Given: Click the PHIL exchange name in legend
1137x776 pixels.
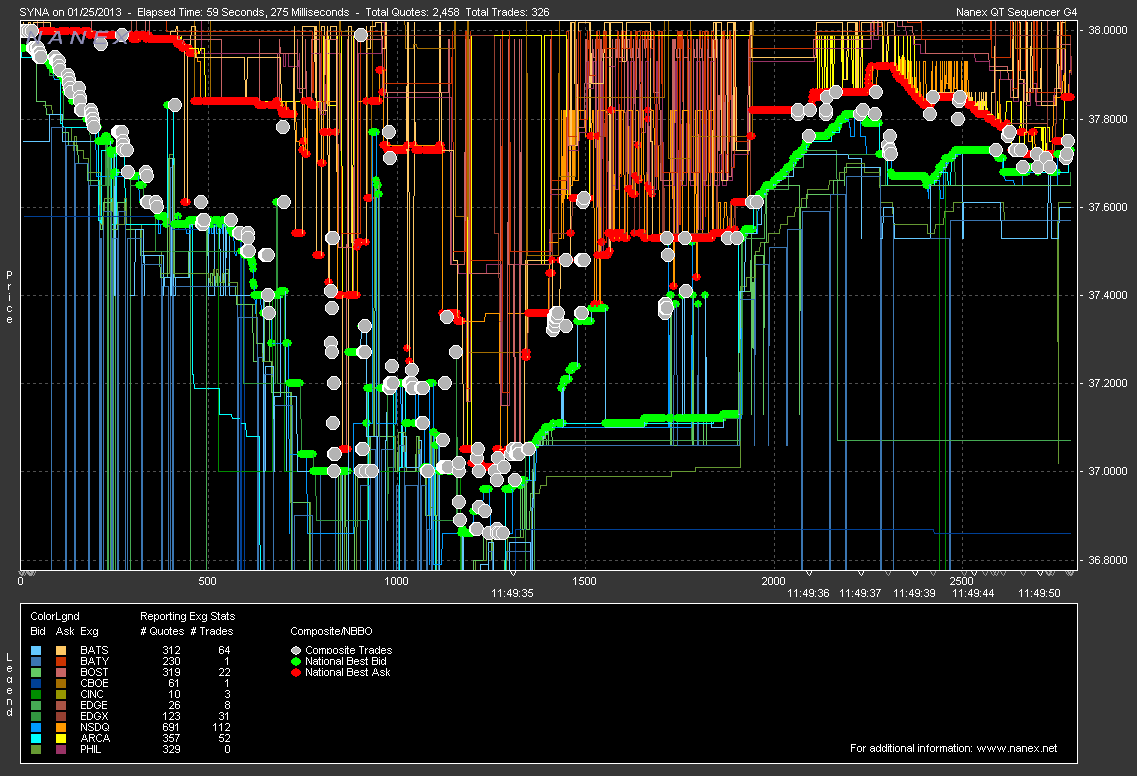Looking at the screenshot, I should (x=91, y=749).
